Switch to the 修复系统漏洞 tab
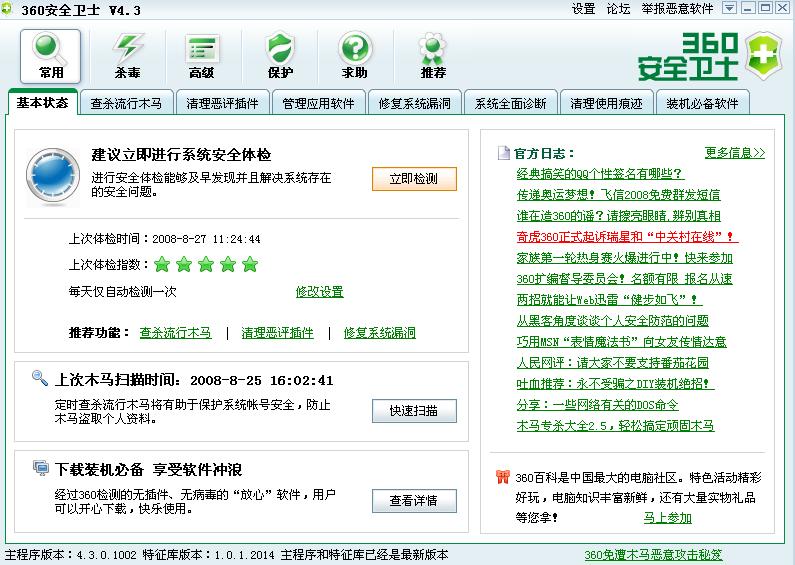 (415, 103)
